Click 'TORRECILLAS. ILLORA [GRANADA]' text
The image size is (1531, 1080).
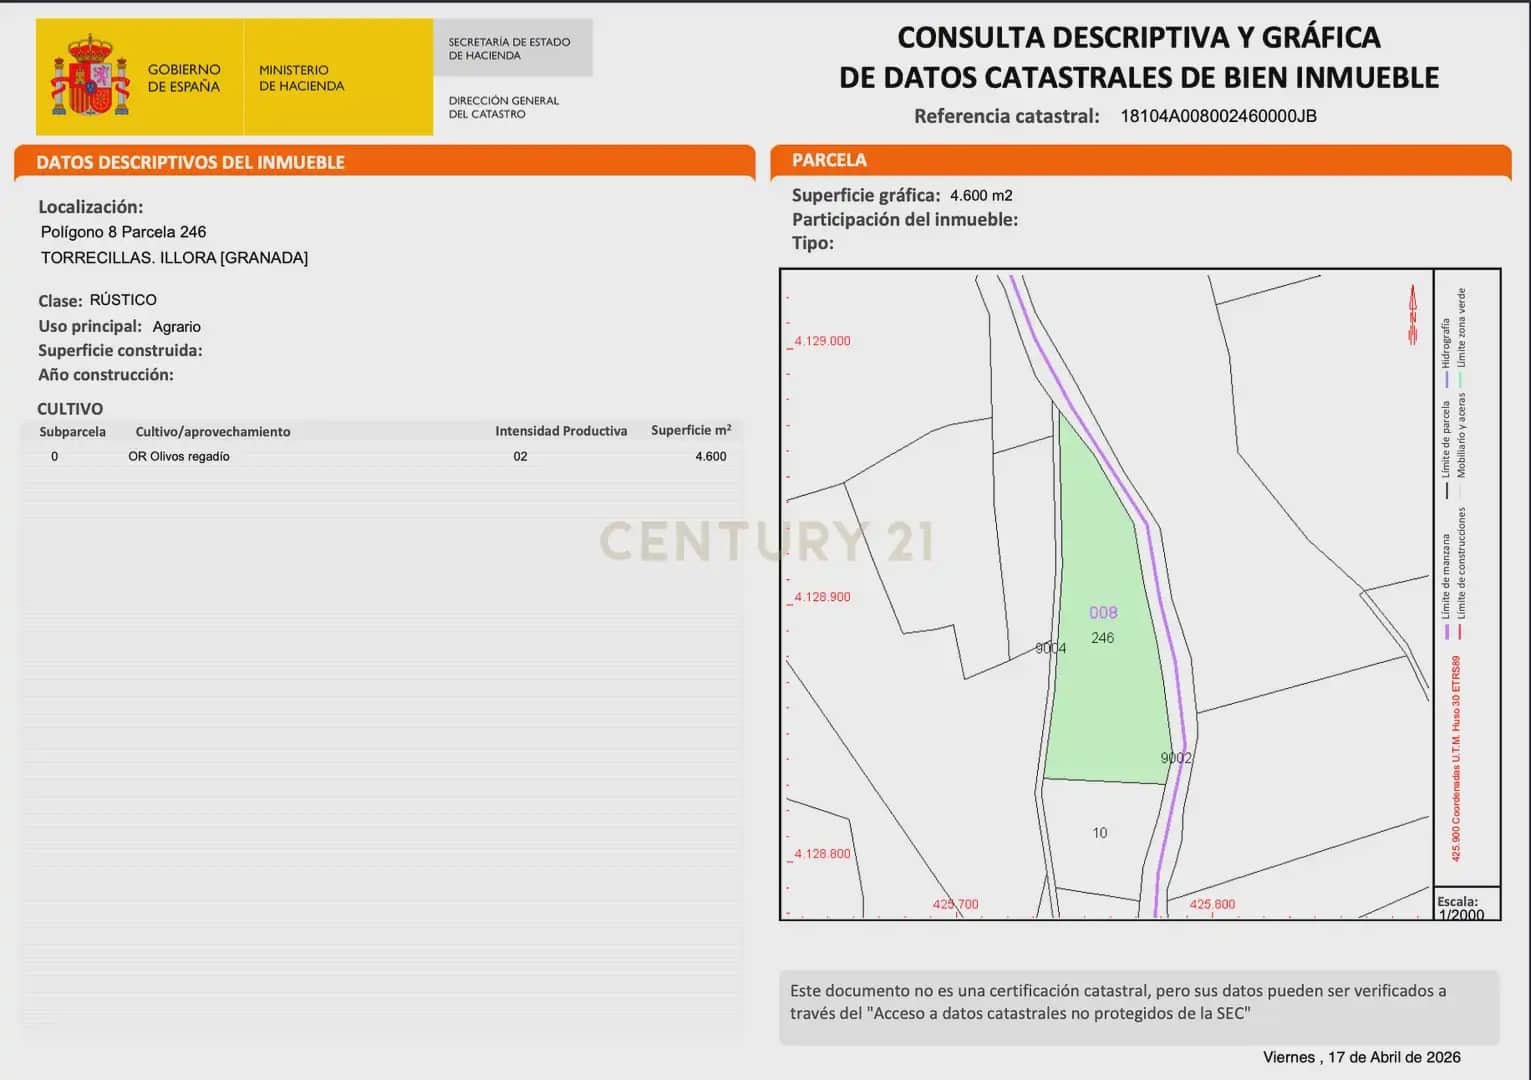coord(174,258)
